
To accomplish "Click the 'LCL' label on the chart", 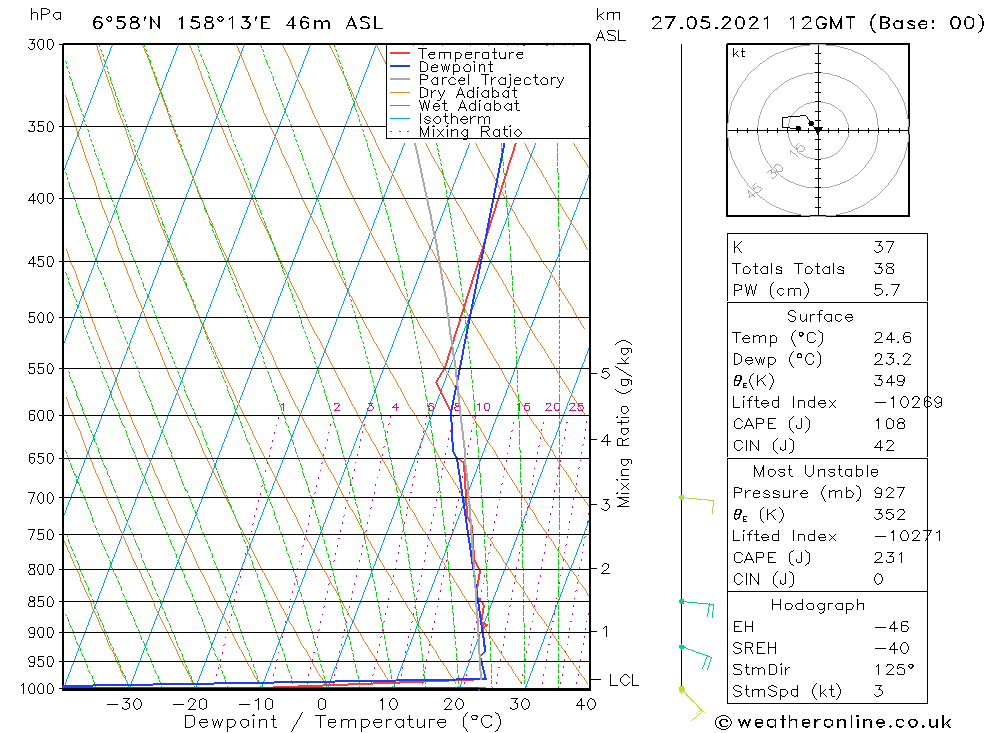I will click(x=624, y=681).
